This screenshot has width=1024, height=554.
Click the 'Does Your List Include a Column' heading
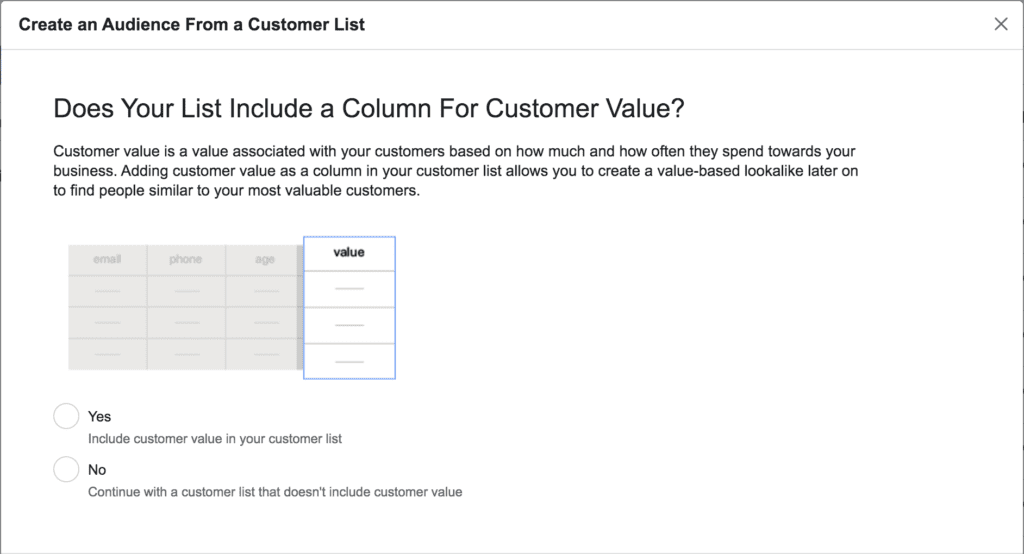368,108
